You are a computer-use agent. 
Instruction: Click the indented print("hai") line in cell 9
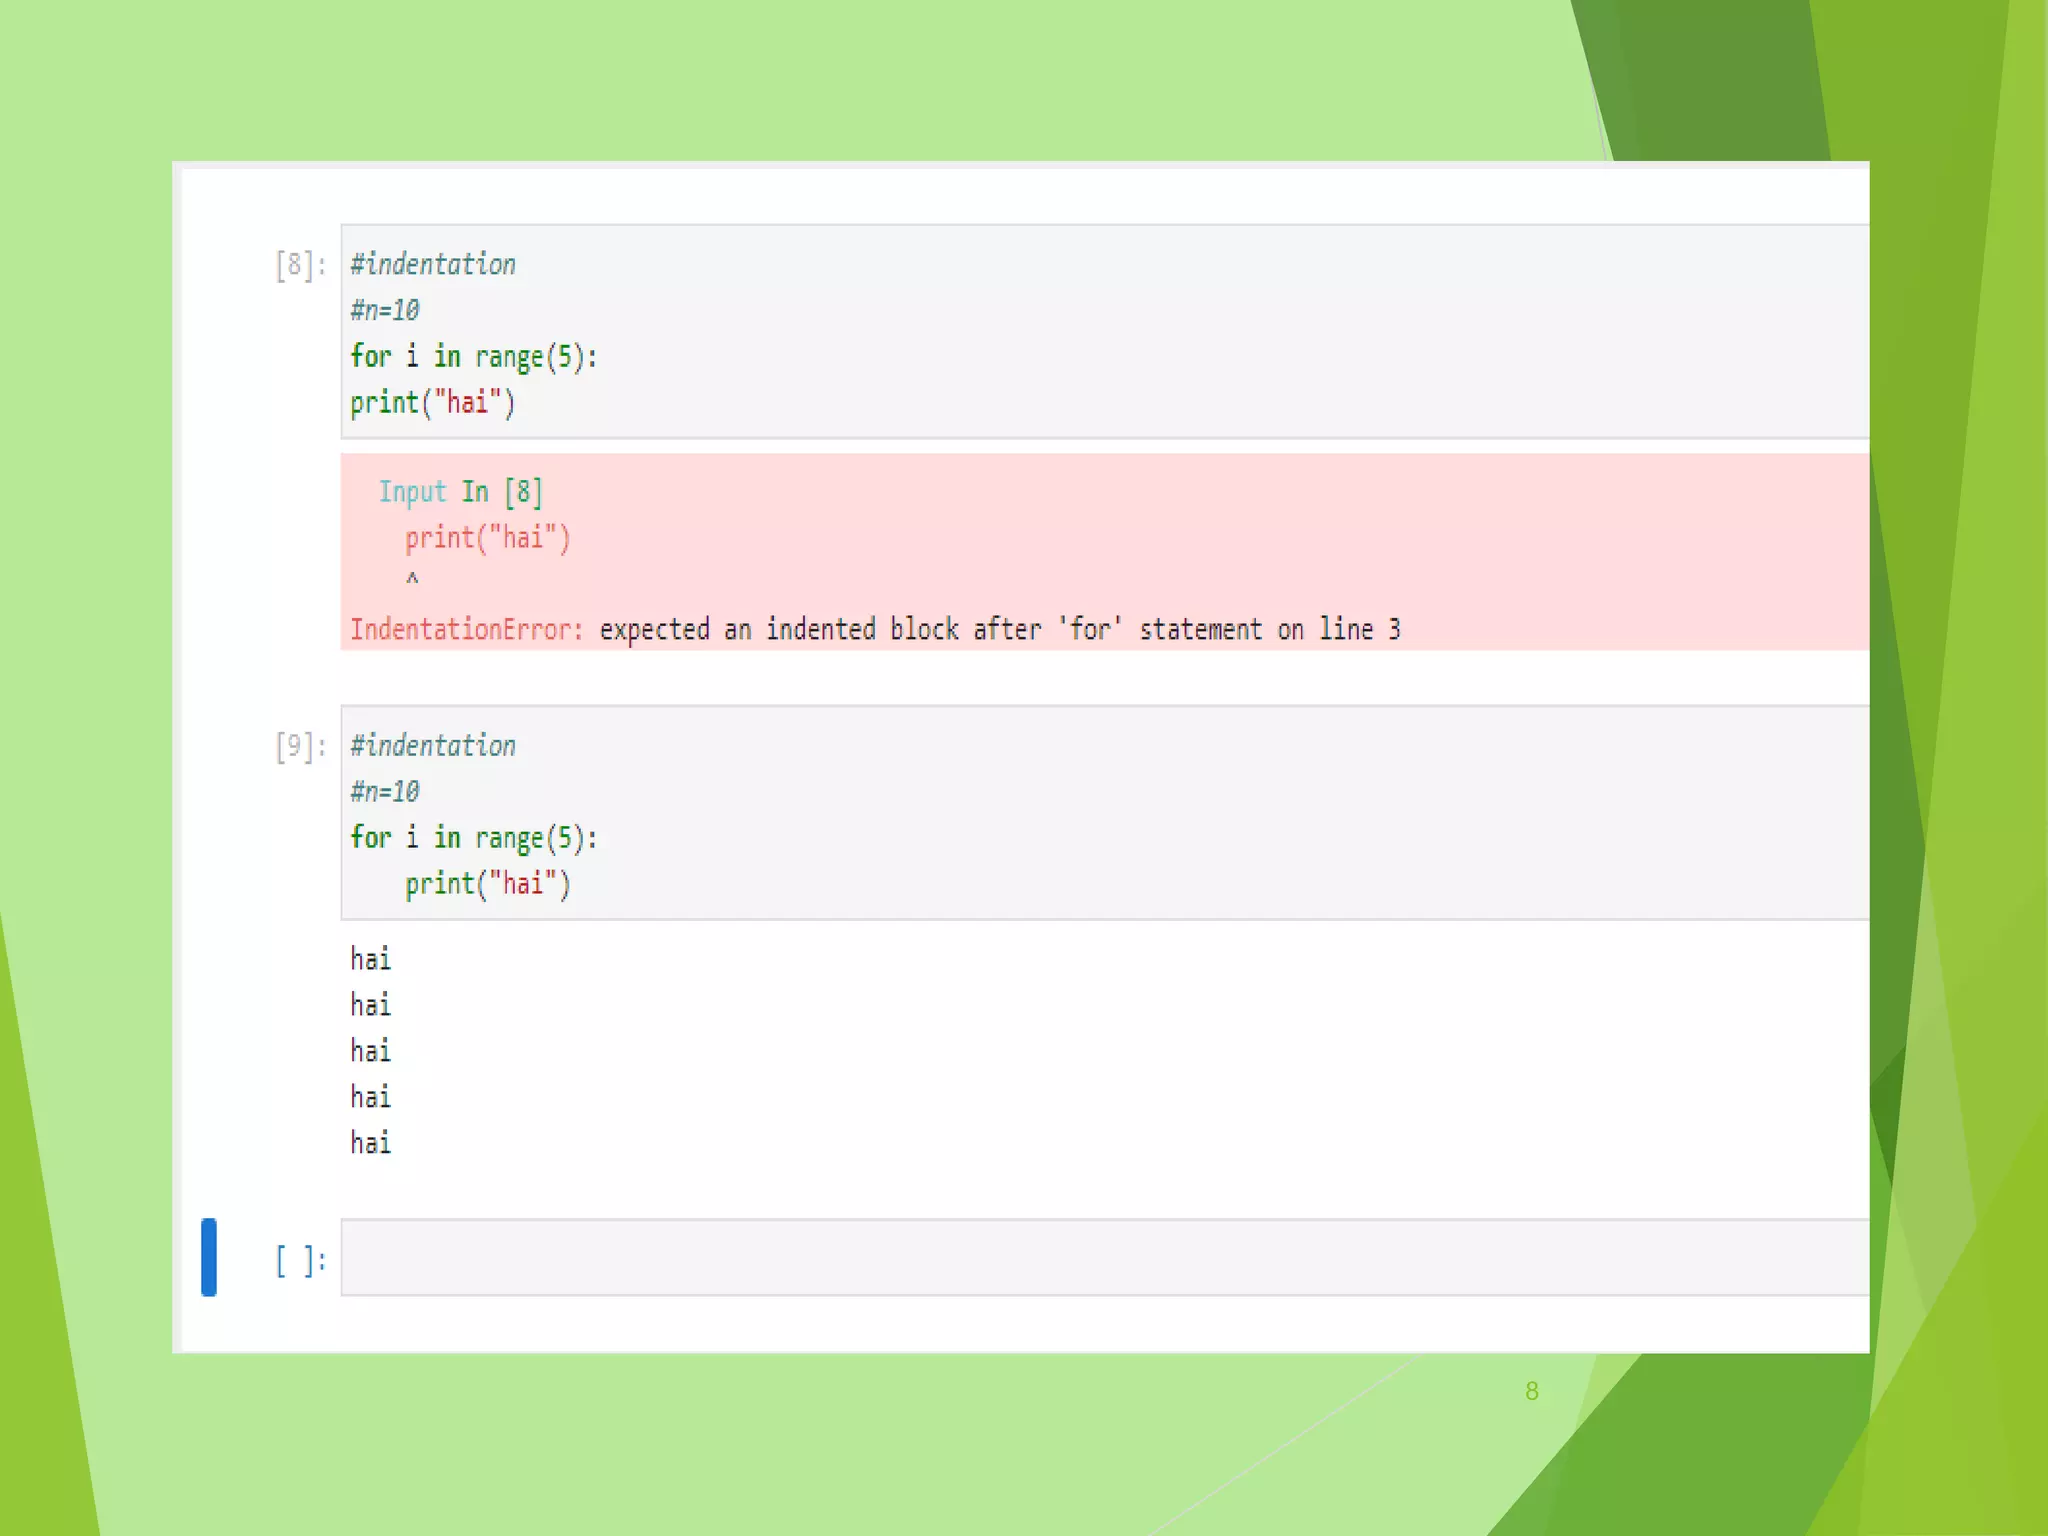tap(487, 884)
